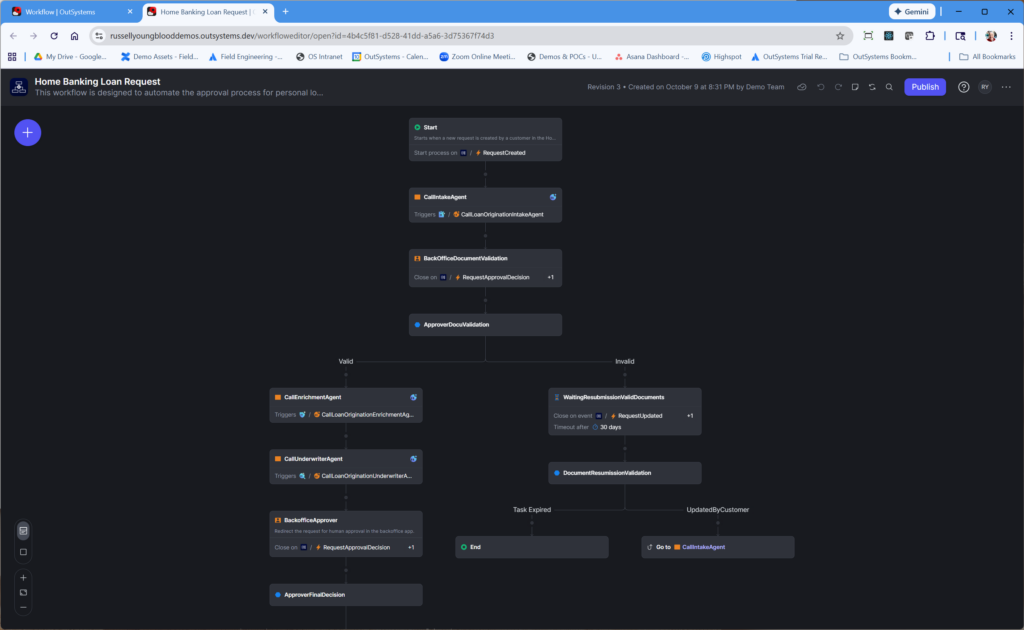Expand the +1 events on BackOfficeDocumentValidation
This screenshot has height=630, width=1024.
(551, 277)
